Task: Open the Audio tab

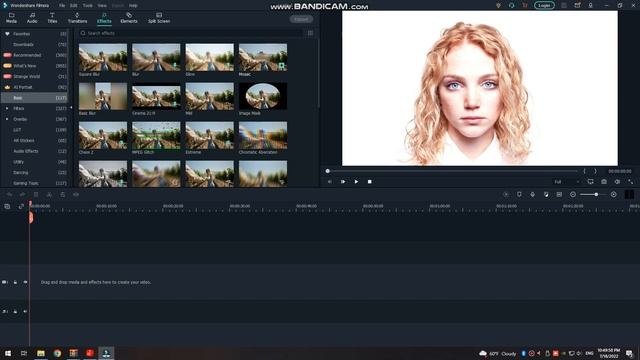Action: point(32,18)
